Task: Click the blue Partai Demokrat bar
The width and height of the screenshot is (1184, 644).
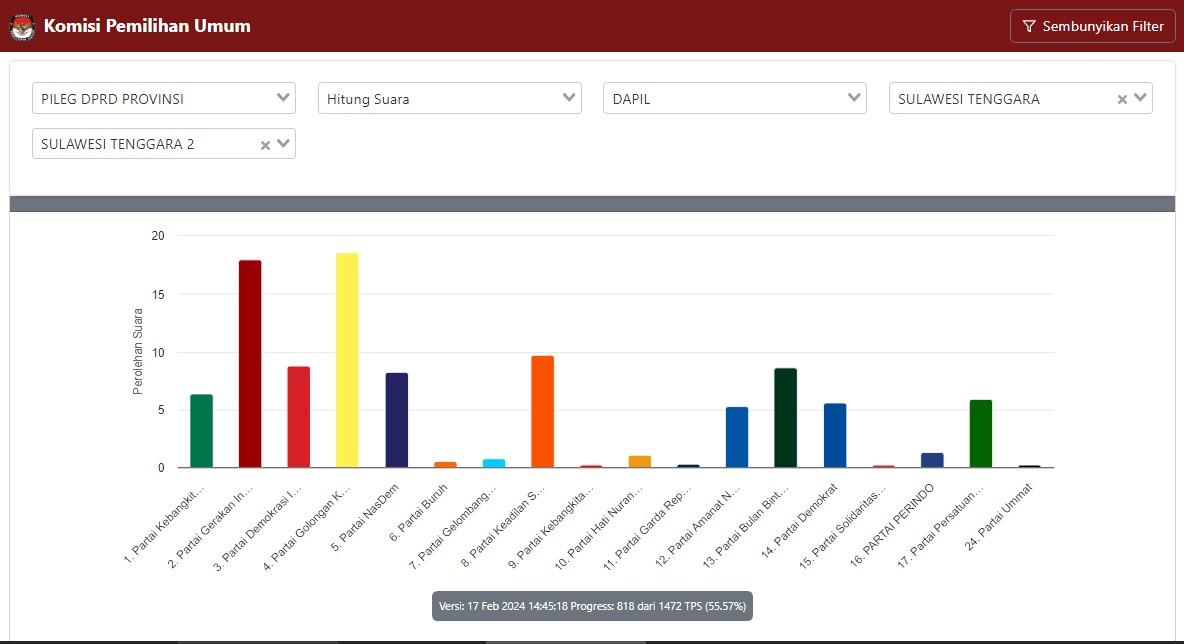Action: click(835, 435)
